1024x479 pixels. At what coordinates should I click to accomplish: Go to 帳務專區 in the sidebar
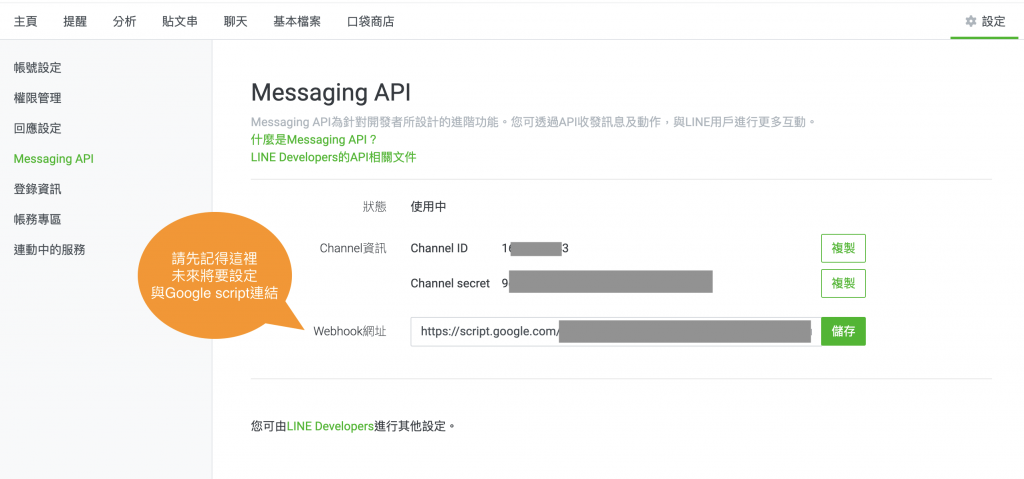pyautogui.click(x=38, y=220)
